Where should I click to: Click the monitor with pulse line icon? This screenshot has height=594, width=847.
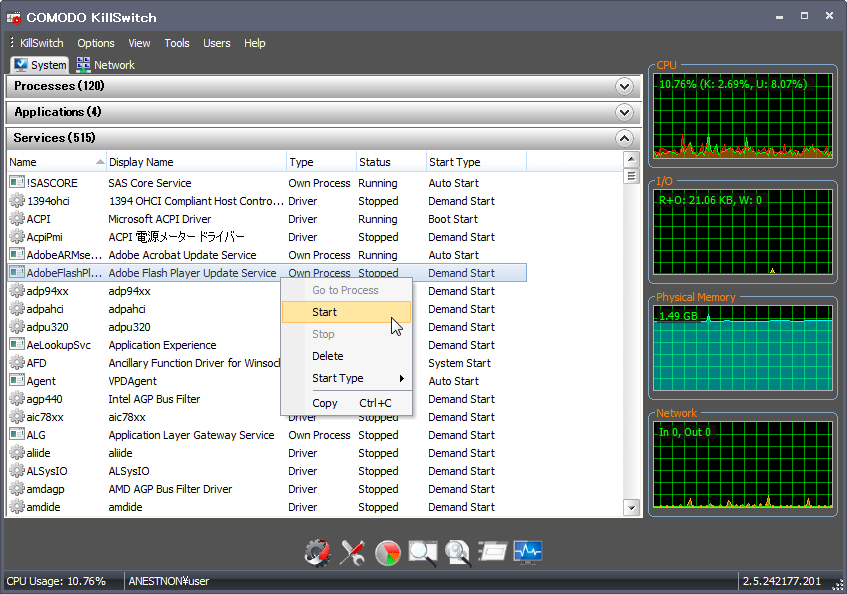(528, 552)
